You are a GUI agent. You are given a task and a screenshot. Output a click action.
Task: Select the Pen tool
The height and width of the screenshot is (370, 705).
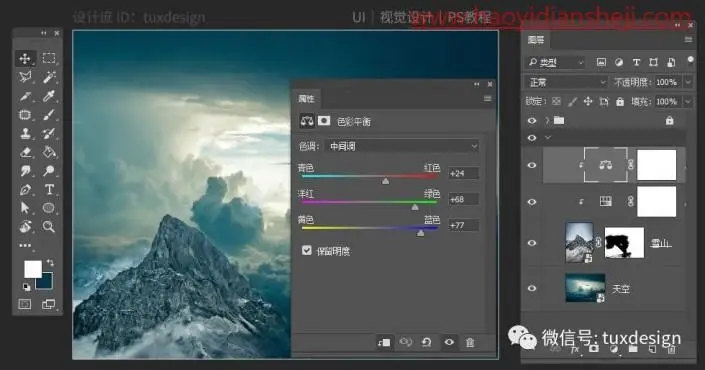pyautogui.click(x=25, y=190)
